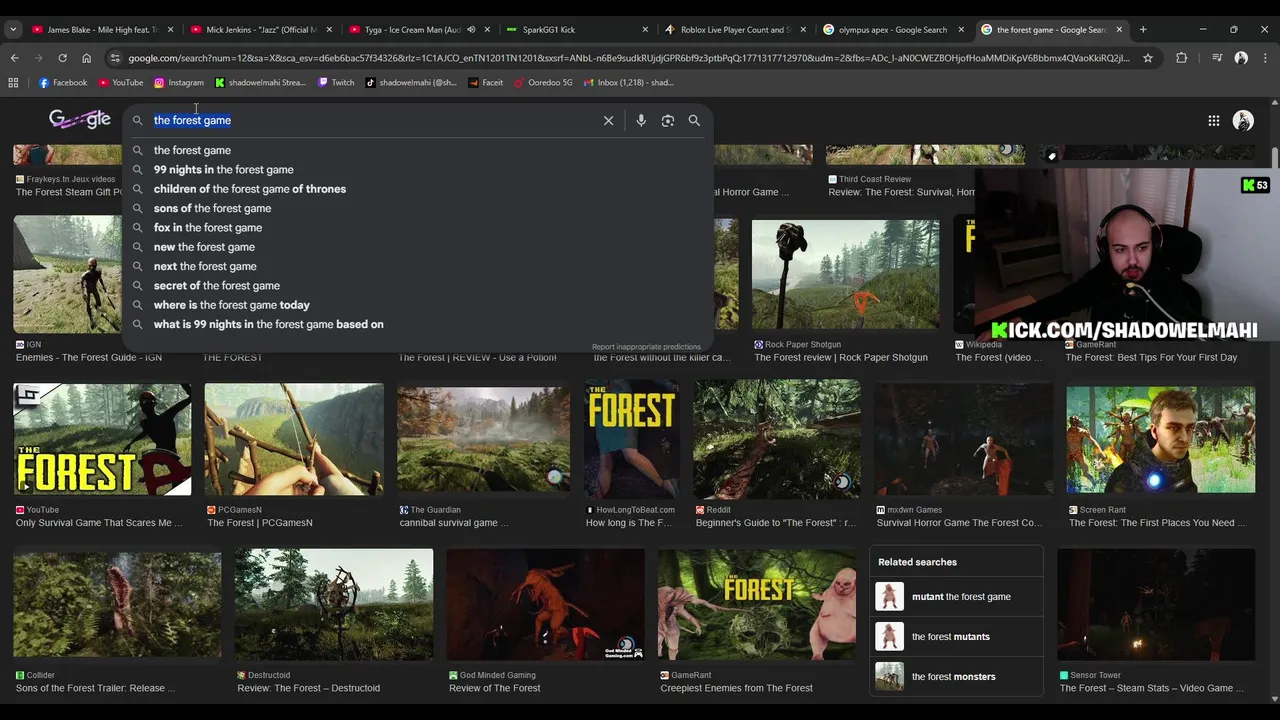Open the bookmarks bar apps grid icon

[x=13, y=83]
